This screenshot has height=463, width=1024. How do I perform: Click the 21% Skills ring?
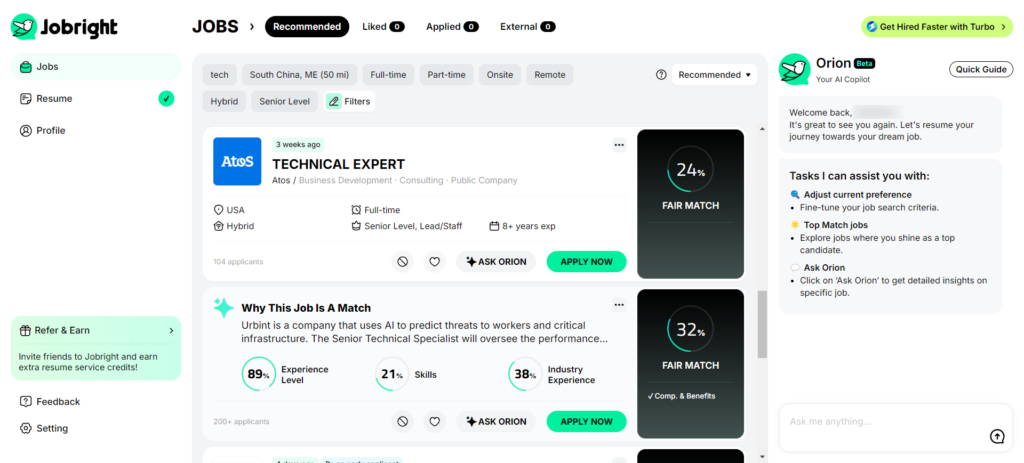click(392, 374)
